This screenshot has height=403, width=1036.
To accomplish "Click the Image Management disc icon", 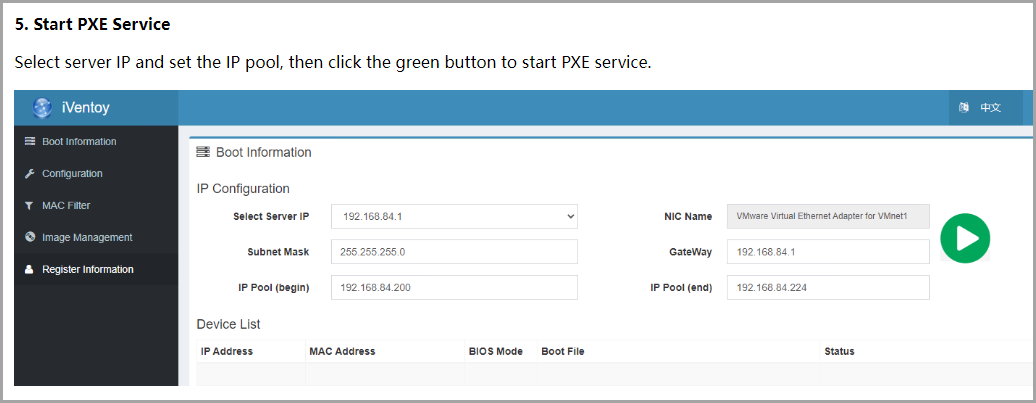I will coord(30,237).
